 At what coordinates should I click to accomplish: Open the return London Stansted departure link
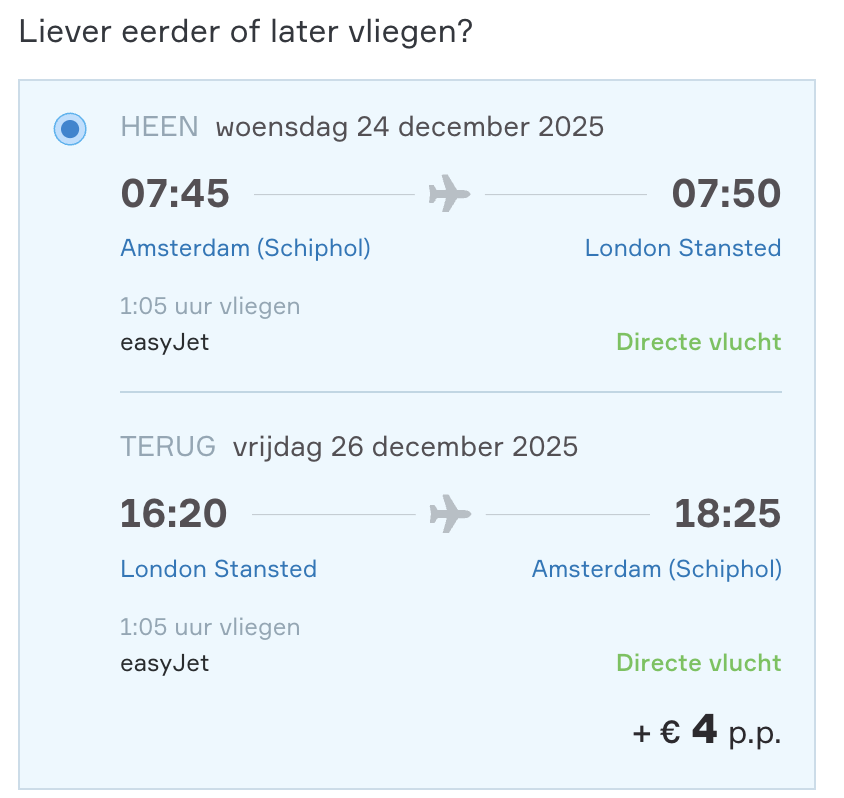pyautogui.click(x=218, y=569)
